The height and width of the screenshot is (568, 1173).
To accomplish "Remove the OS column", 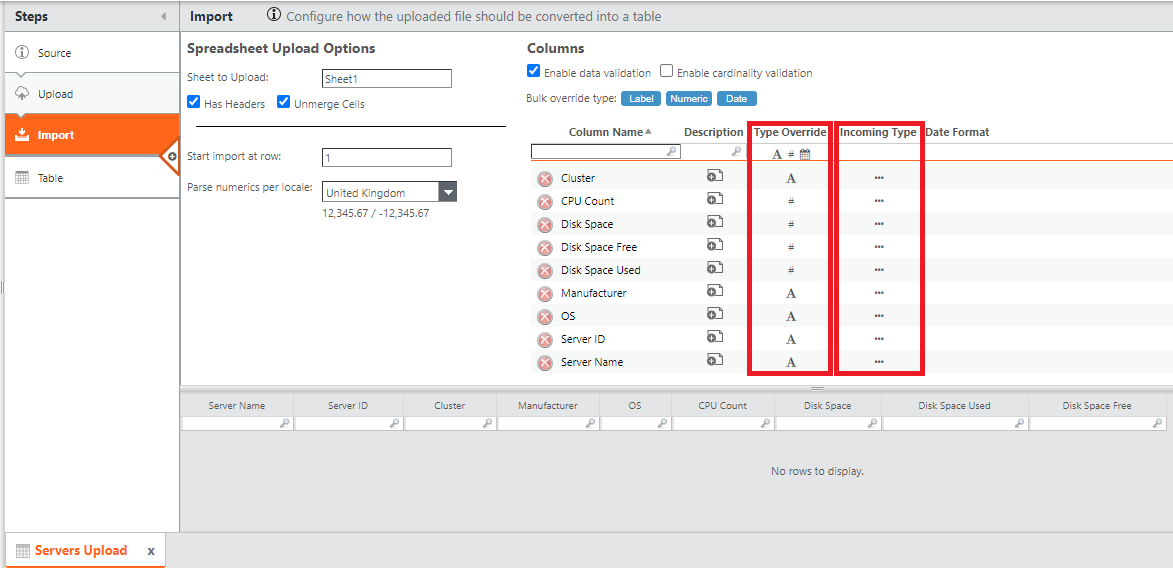I will [x=545, y=317].
